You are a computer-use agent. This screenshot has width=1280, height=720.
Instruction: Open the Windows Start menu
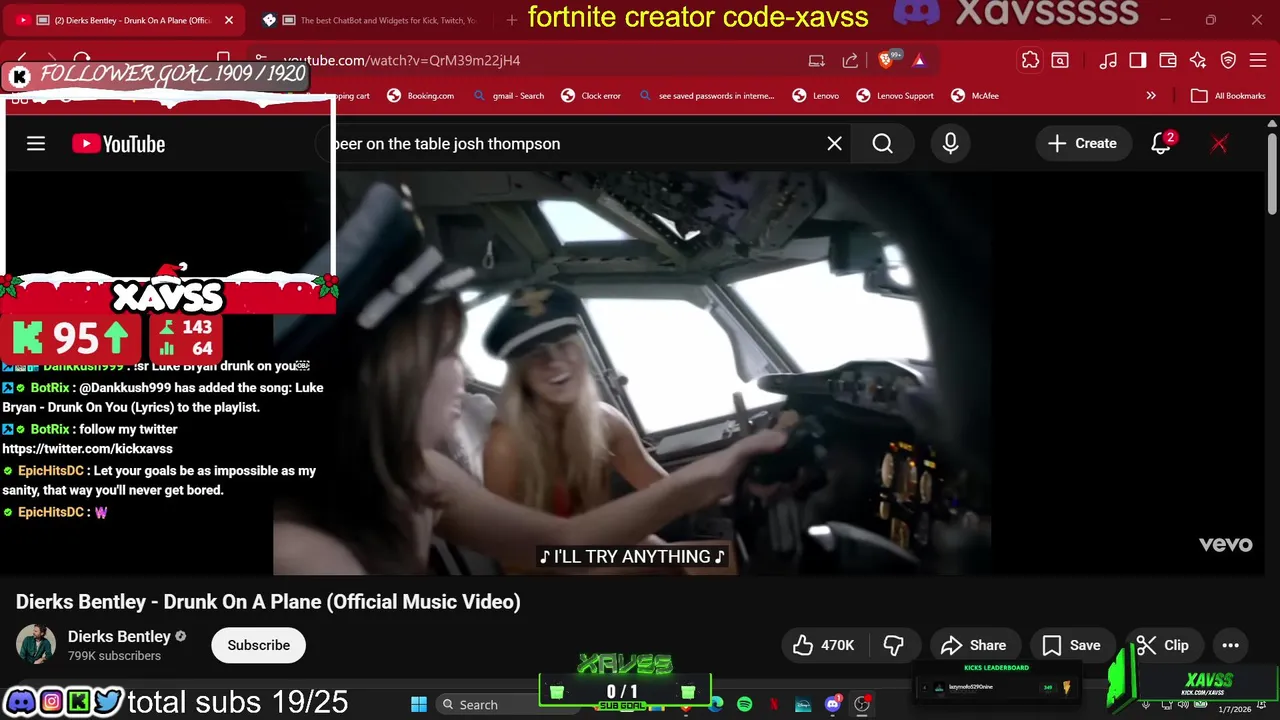[419, 704]
